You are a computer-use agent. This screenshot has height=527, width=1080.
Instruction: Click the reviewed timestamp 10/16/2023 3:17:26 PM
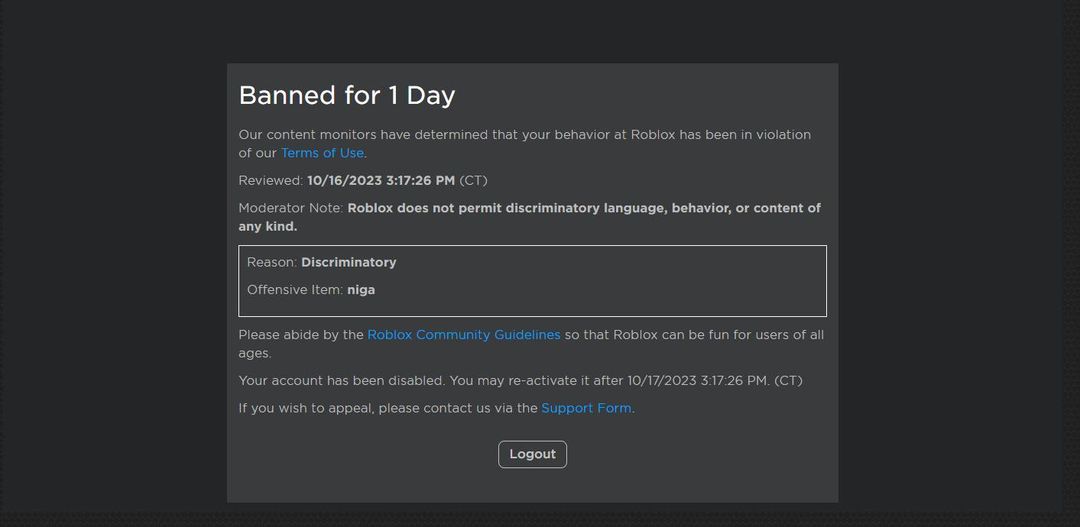[x=381, y=181]
